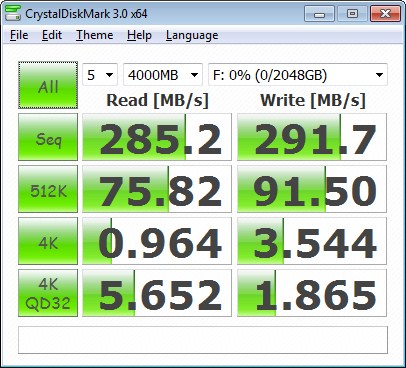
Task: Click the CrystalDiskMark title bar icon
Action: (13, 13)
